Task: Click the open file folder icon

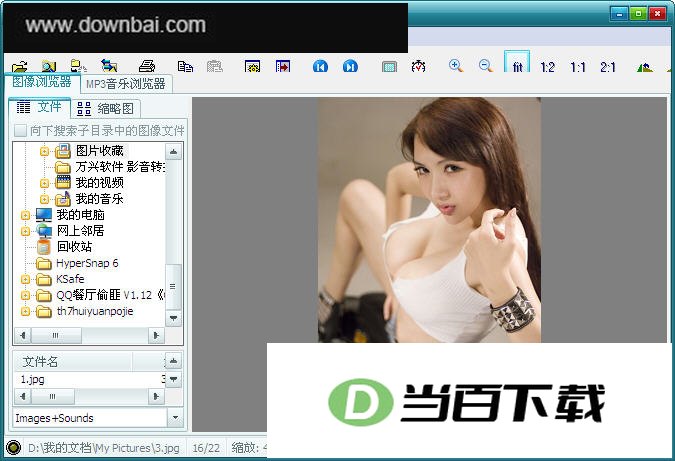Action: coord(20,66)
